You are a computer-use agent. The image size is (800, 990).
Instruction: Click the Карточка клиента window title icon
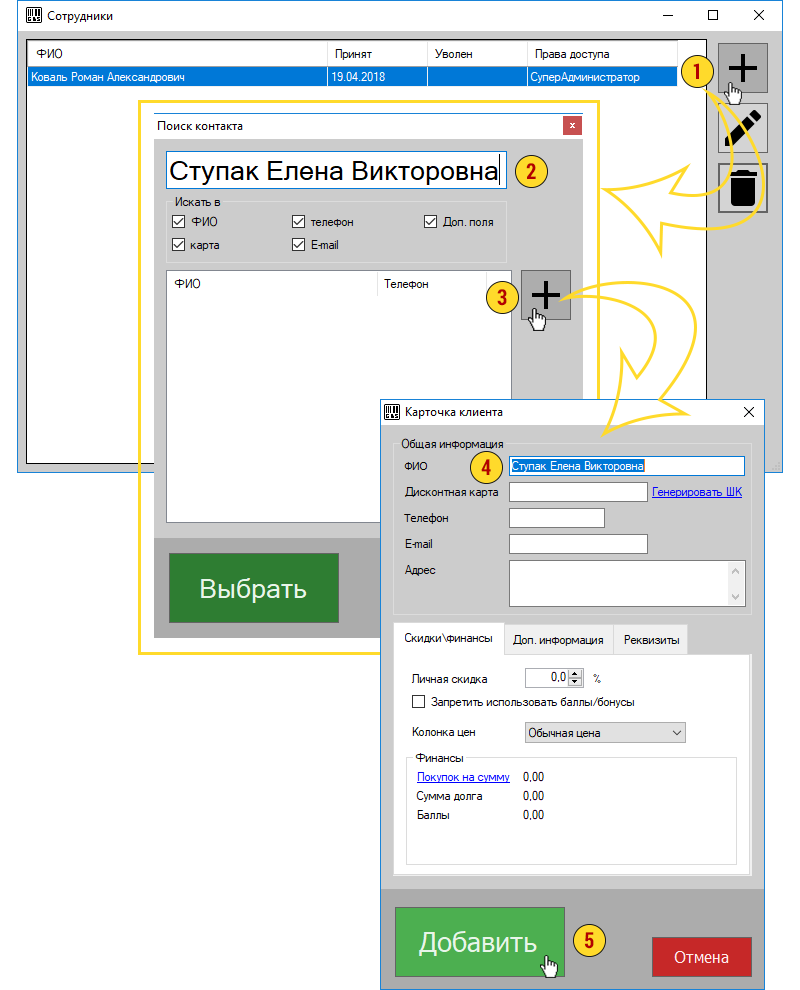(392, 412)
